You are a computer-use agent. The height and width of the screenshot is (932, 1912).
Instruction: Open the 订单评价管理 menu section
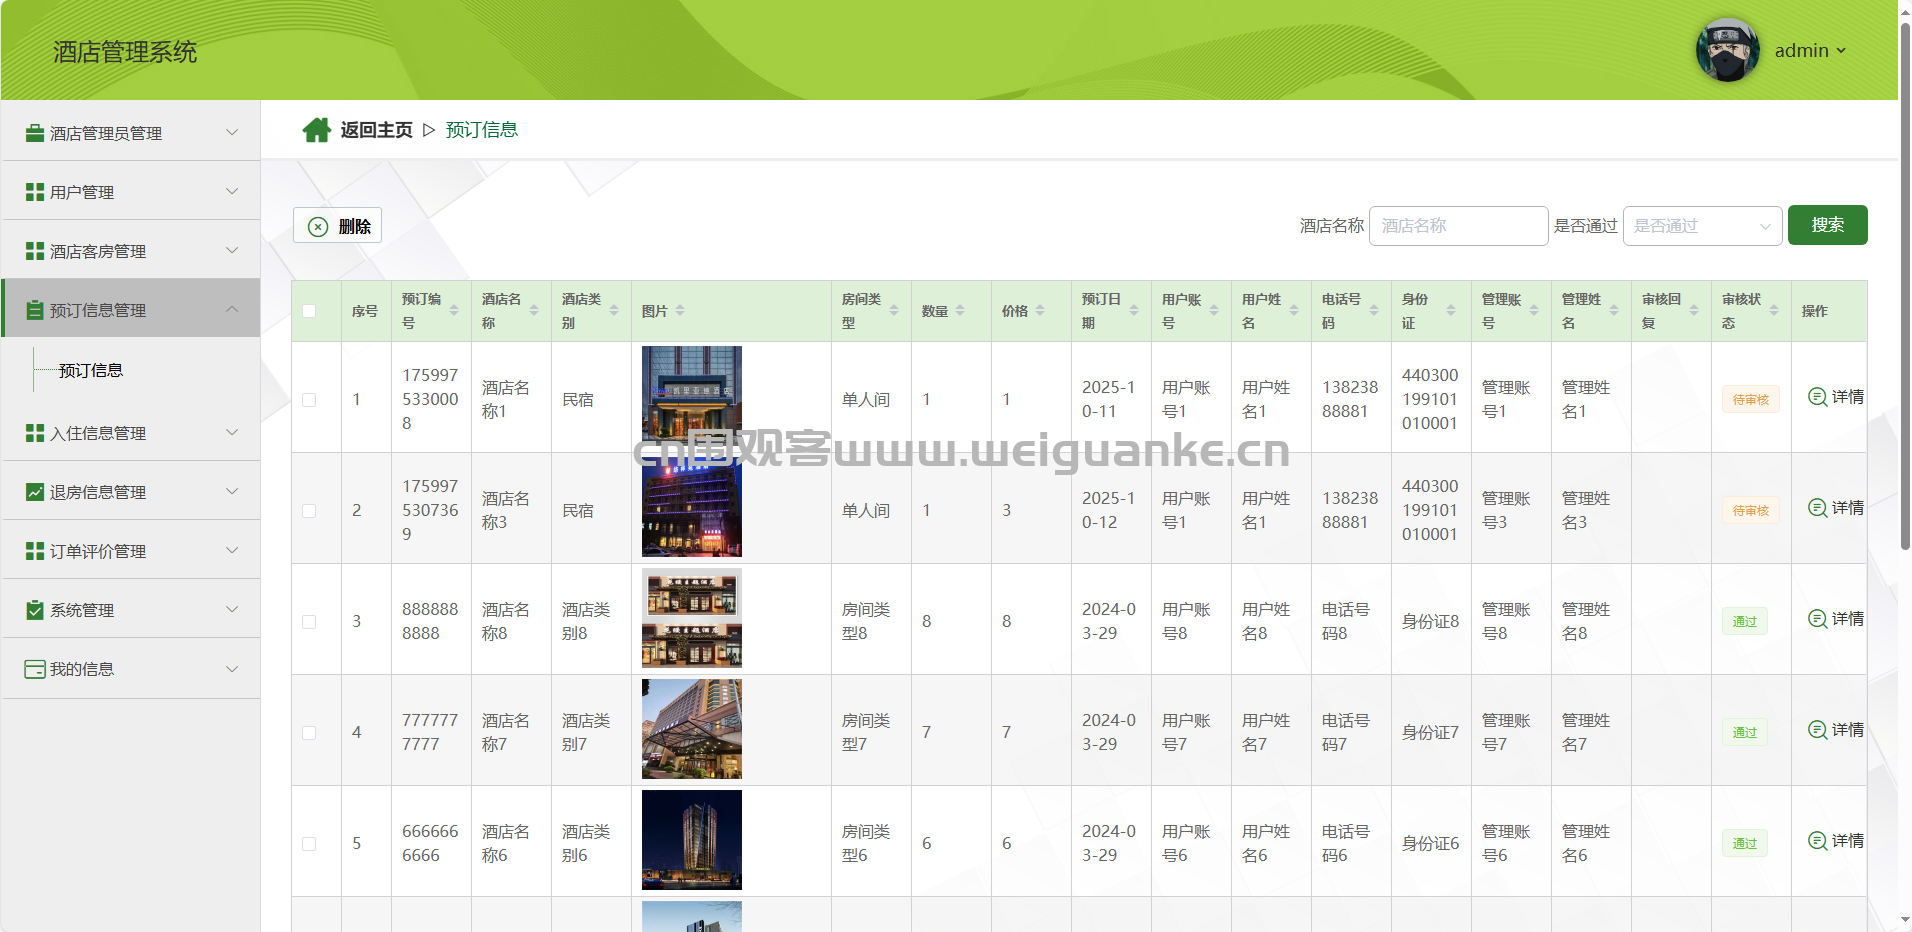pyautogui.click(x=130, y=551)
